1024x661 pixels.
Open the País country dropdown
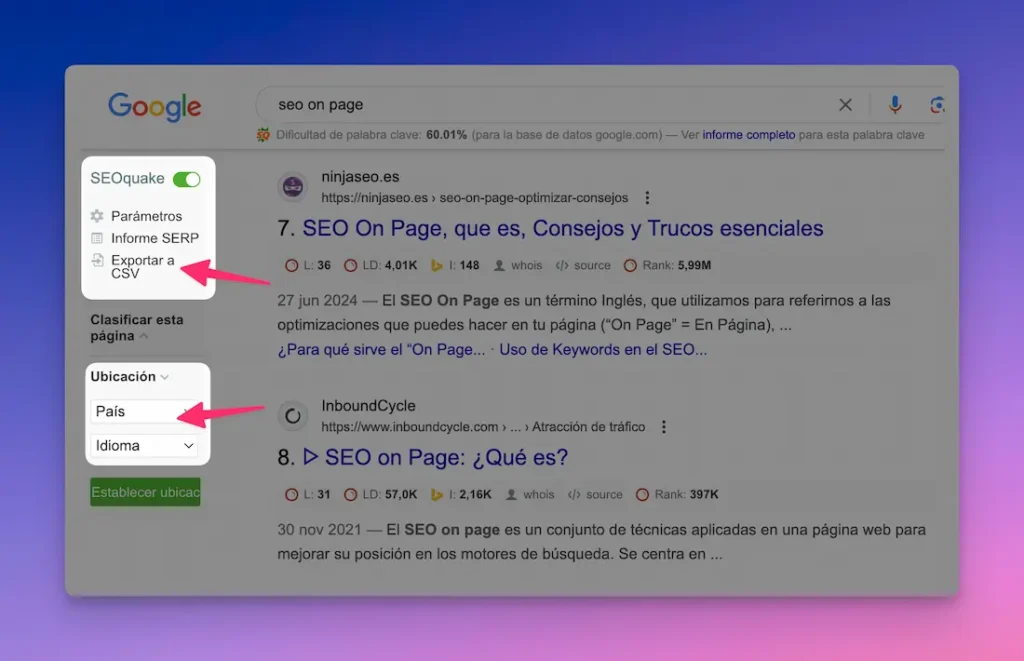144,411
